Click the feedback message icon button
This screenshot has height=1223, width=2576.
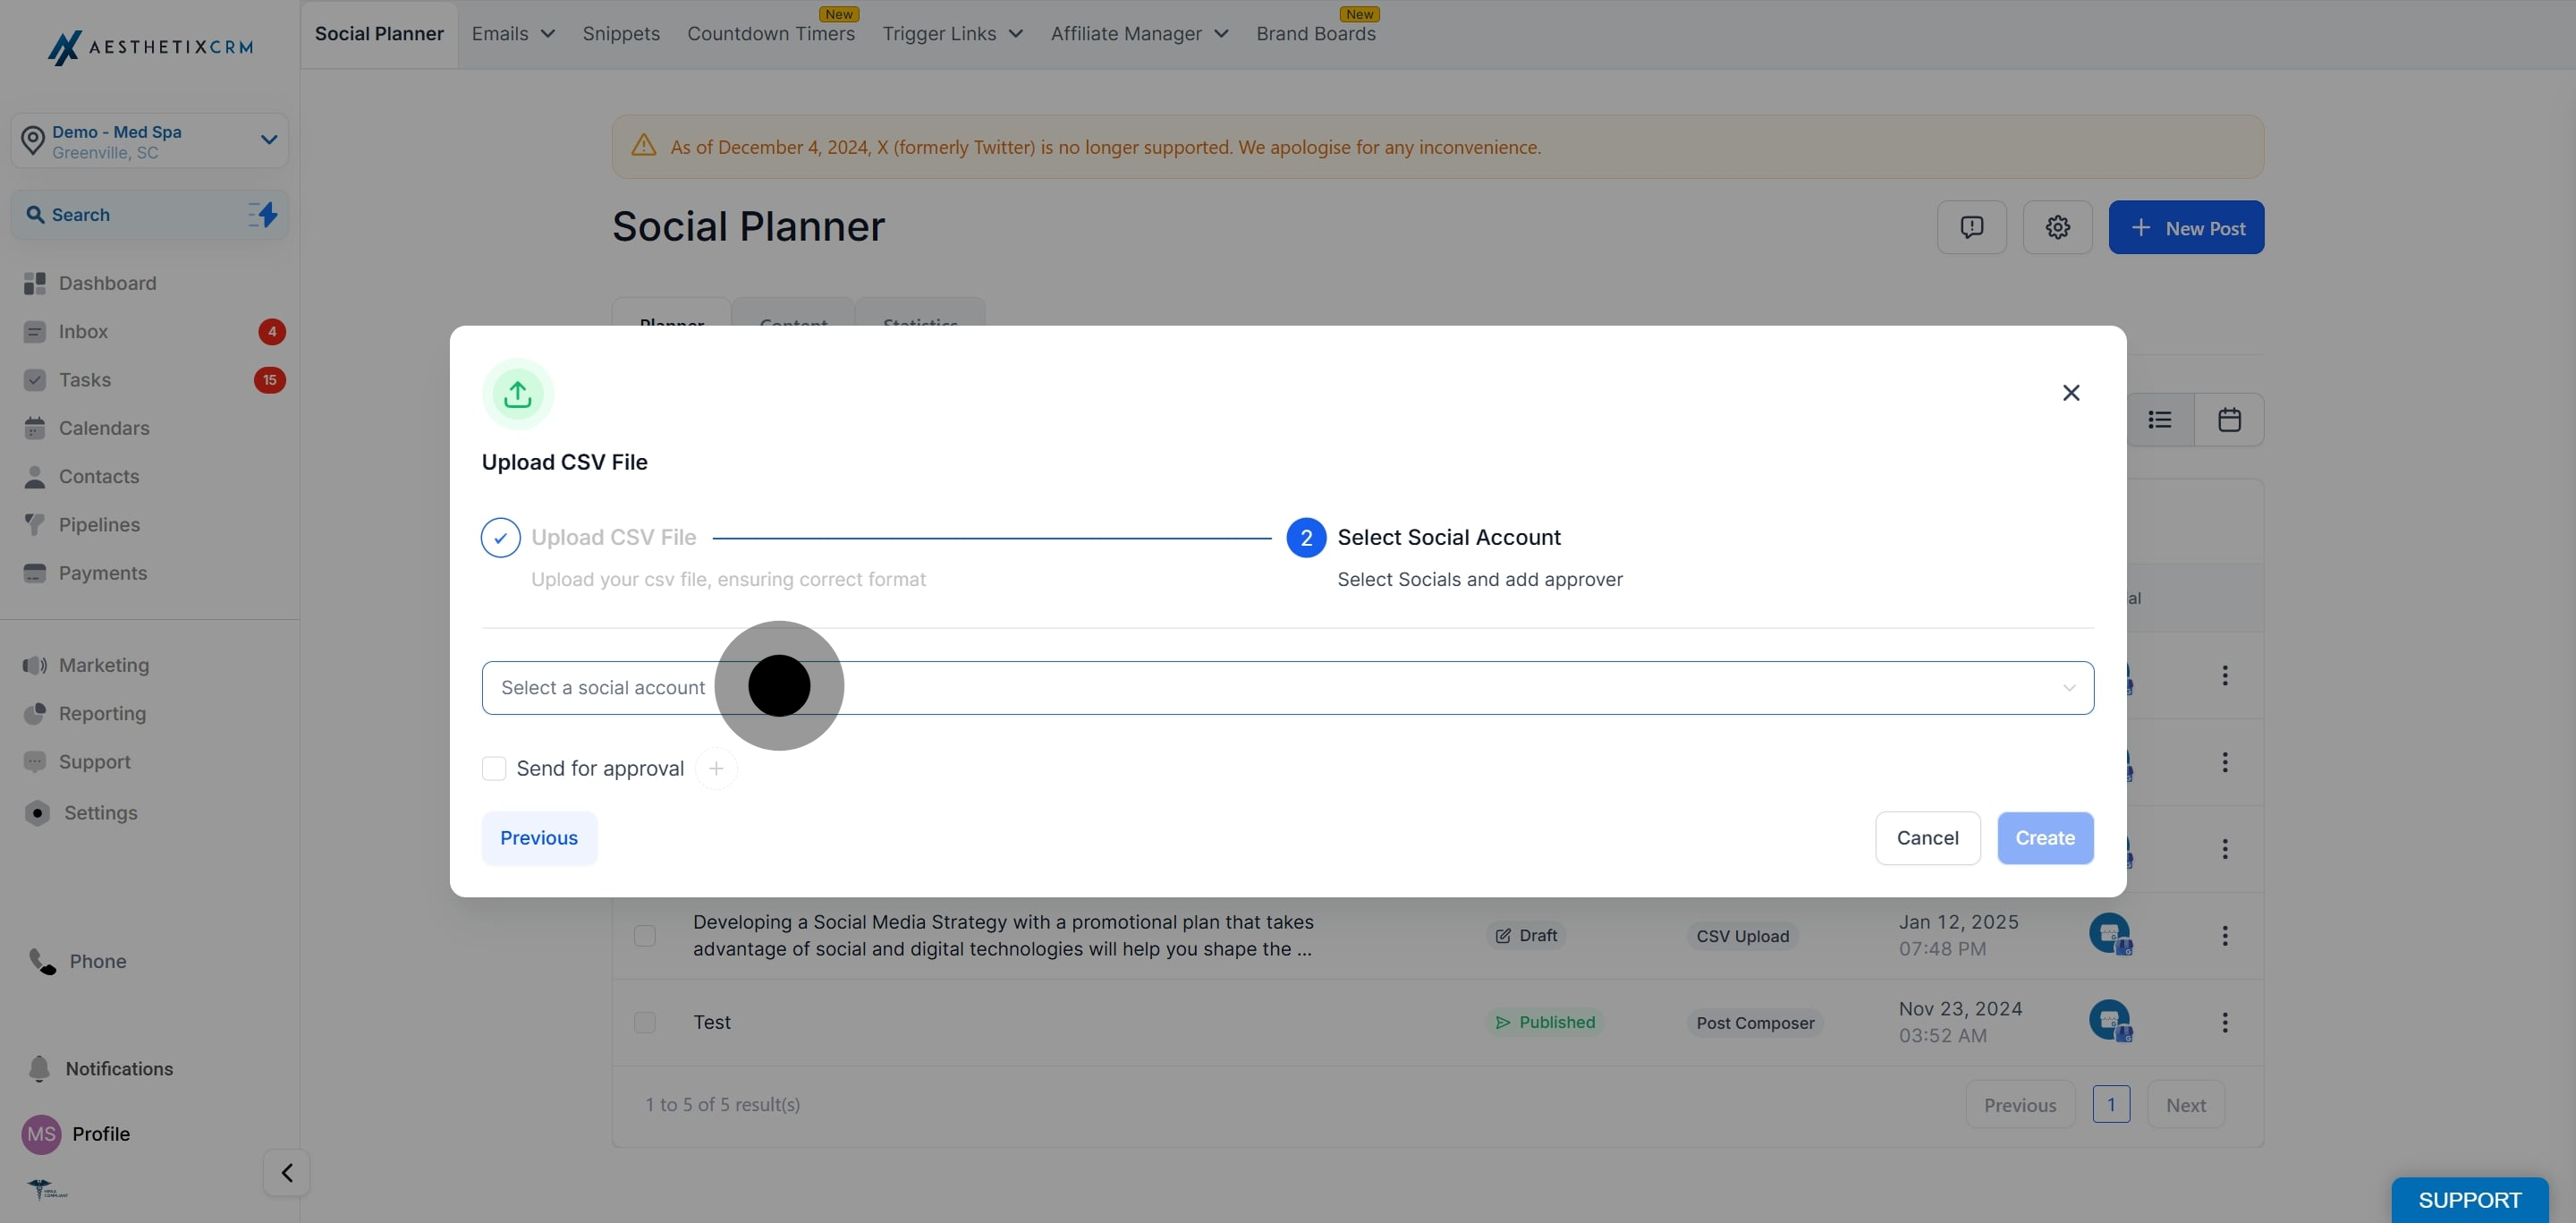pos(1971,227)
